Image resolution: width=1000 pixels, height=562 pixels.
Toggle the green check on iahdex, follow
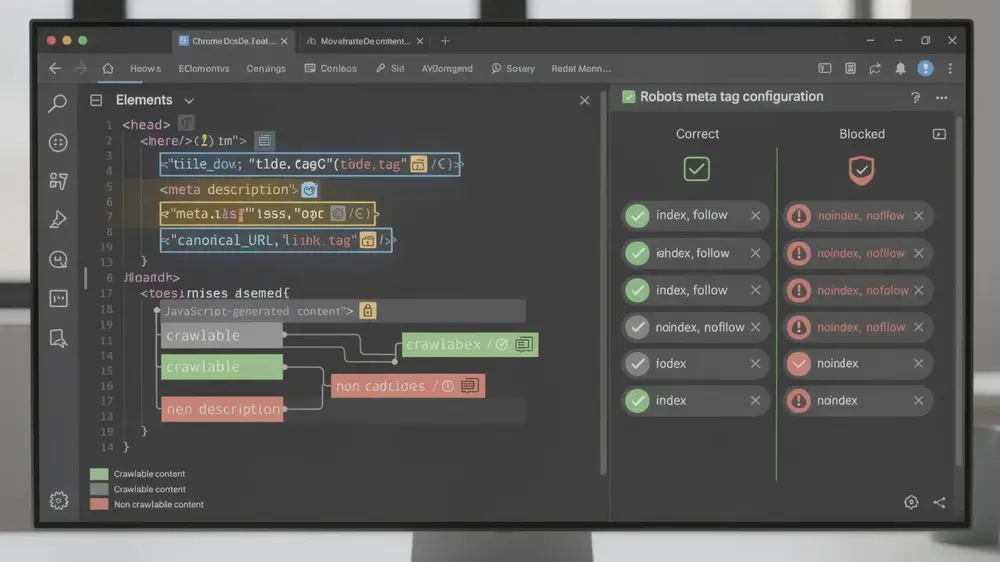click(x=637, y=253)
